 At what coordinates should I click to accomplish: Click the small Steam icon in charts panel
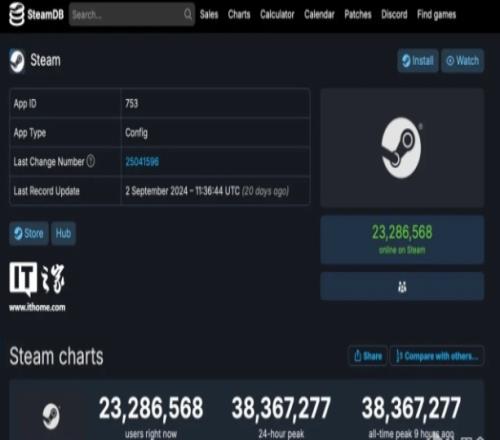51,416
